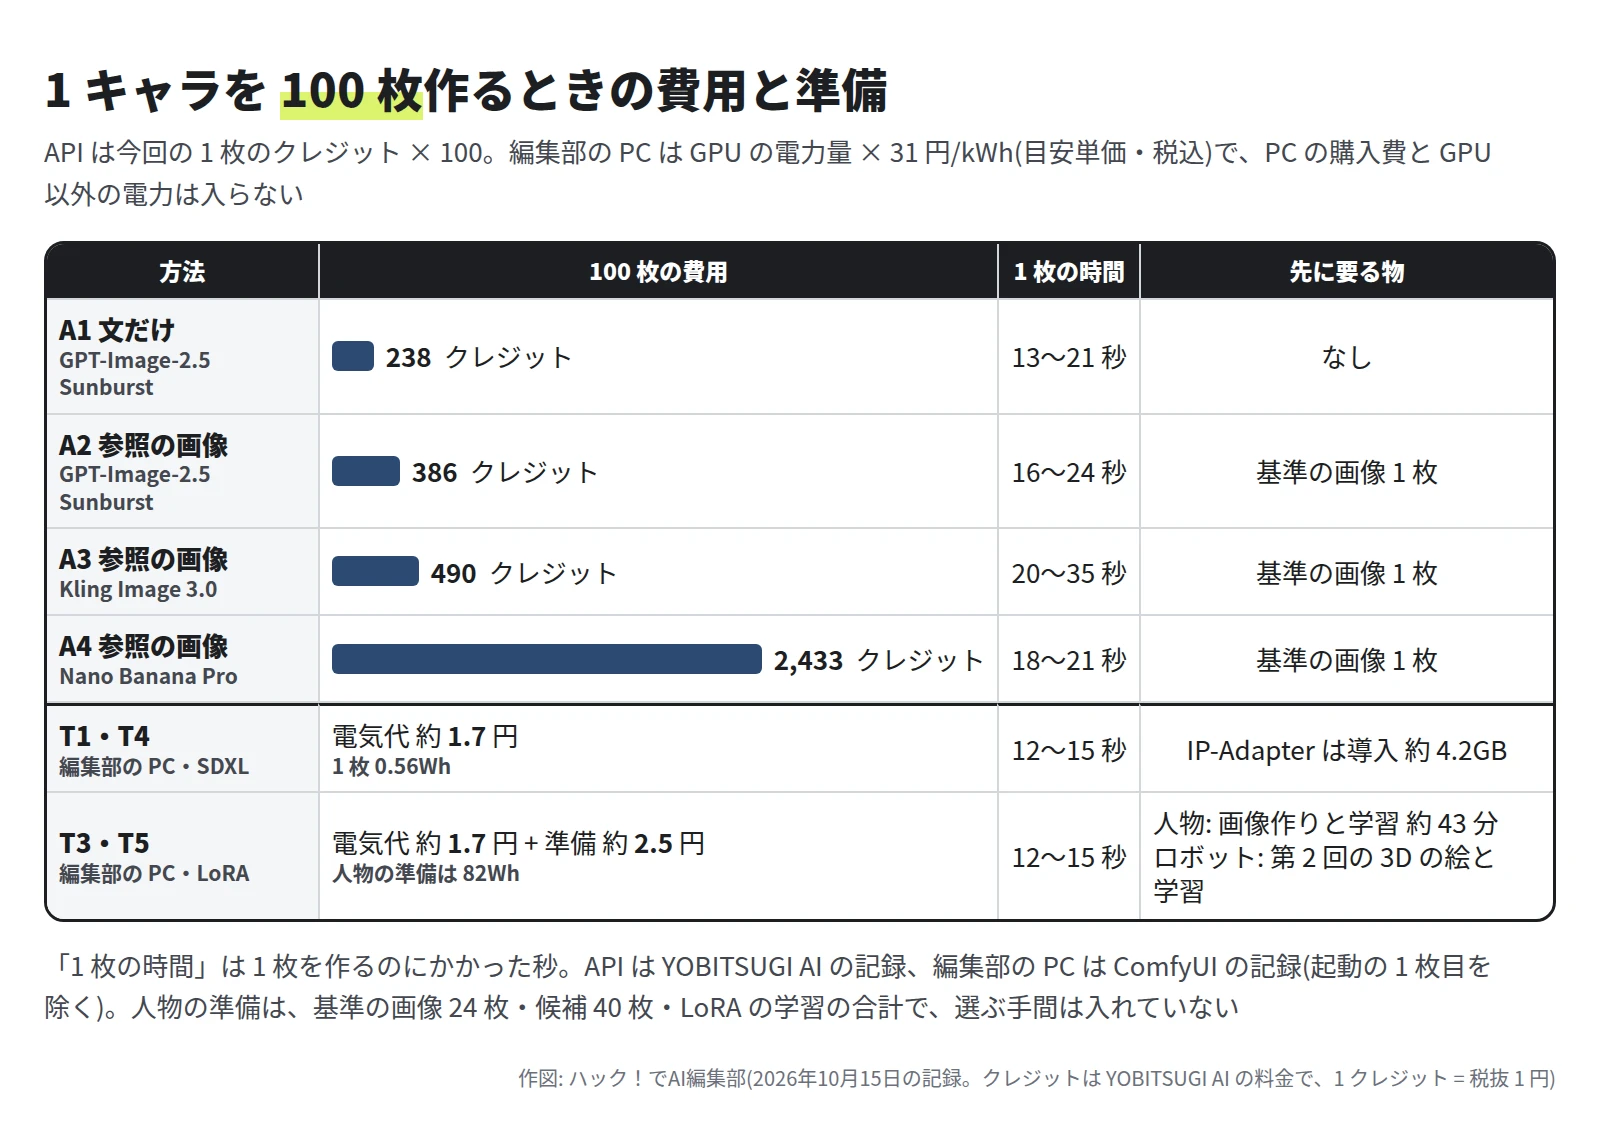The width and height of the screenshot is (1600, 1140).
Task: Select the A1 文だけ row label
Action: [x=182, y=357]
